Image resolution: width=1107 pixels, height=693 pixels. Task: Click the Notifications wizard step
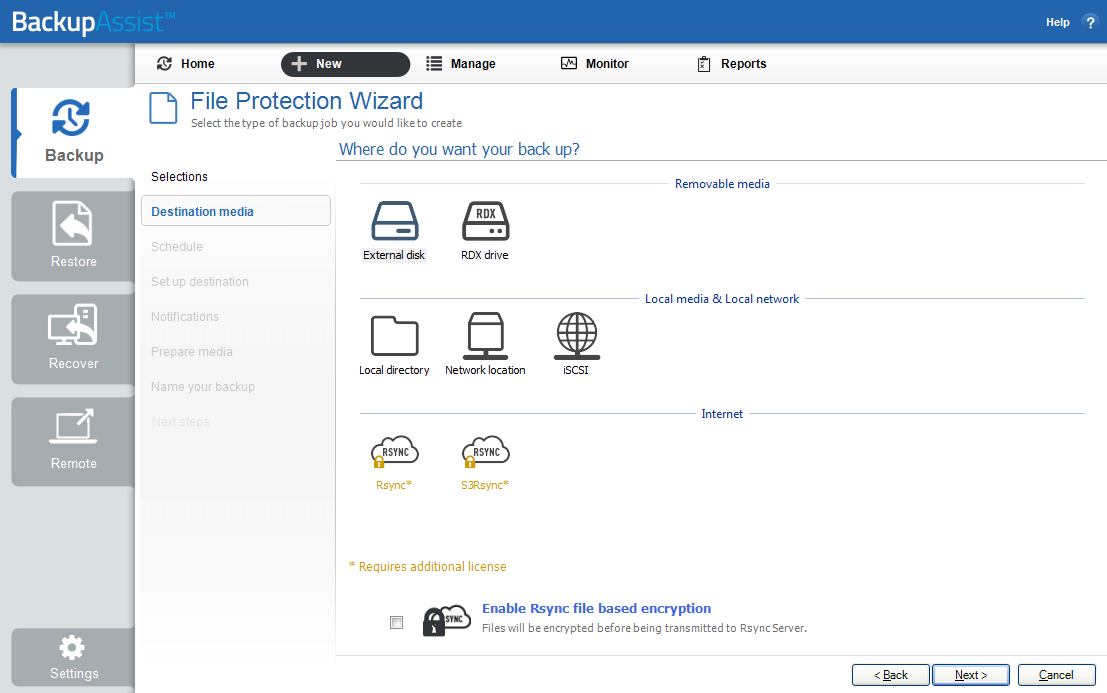click(x=185, y=317)
